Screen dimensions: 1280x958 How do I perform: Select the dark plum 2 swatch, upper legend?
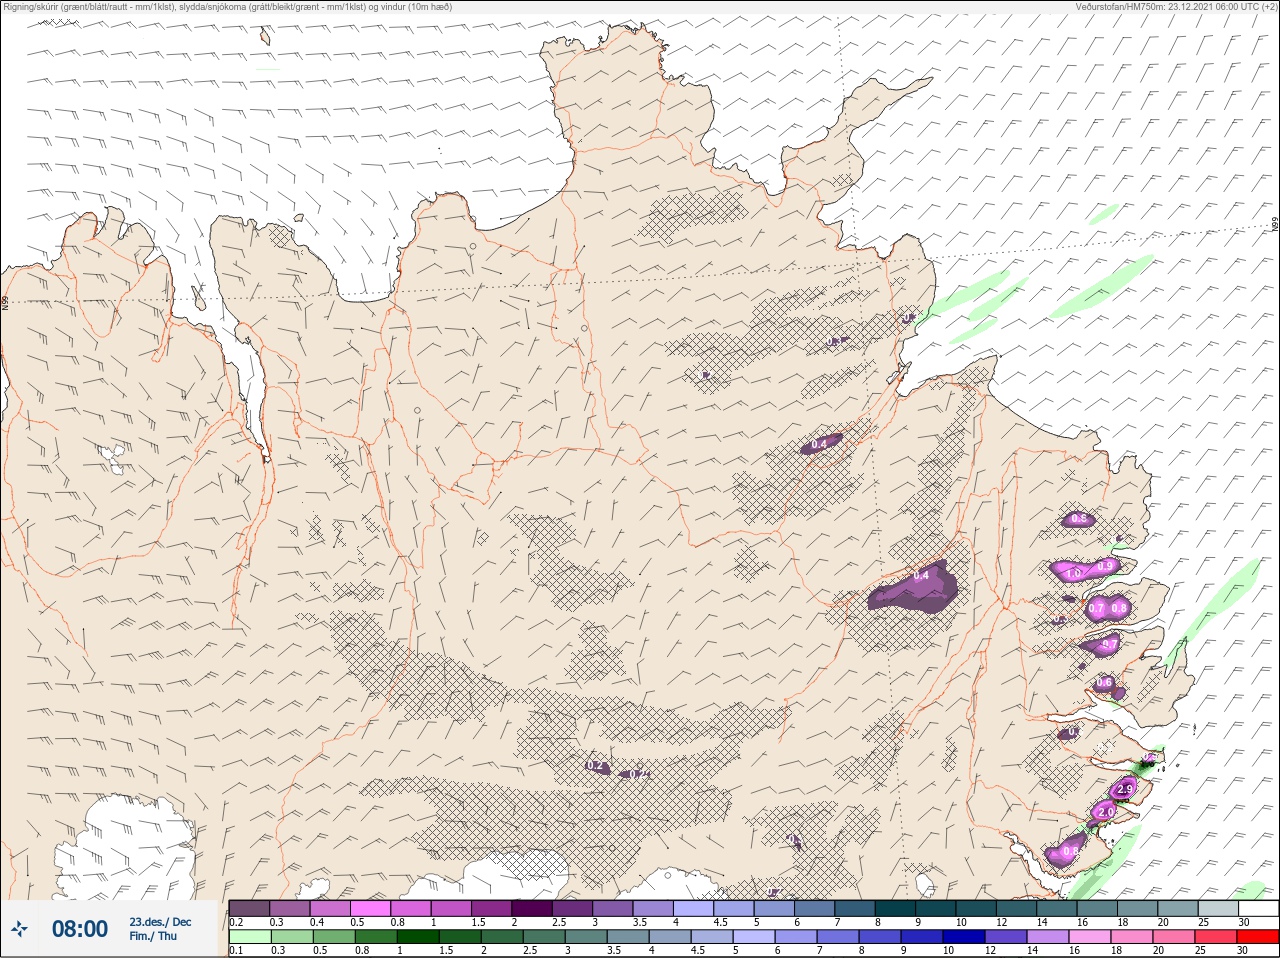pos(533,908)
